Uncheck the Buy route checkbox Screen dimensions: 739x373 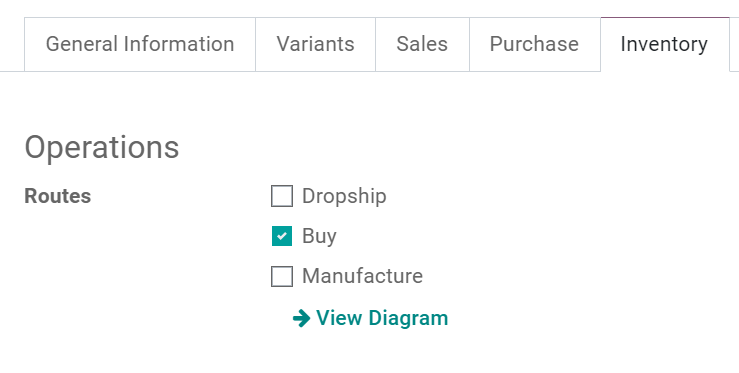[282, 236]
